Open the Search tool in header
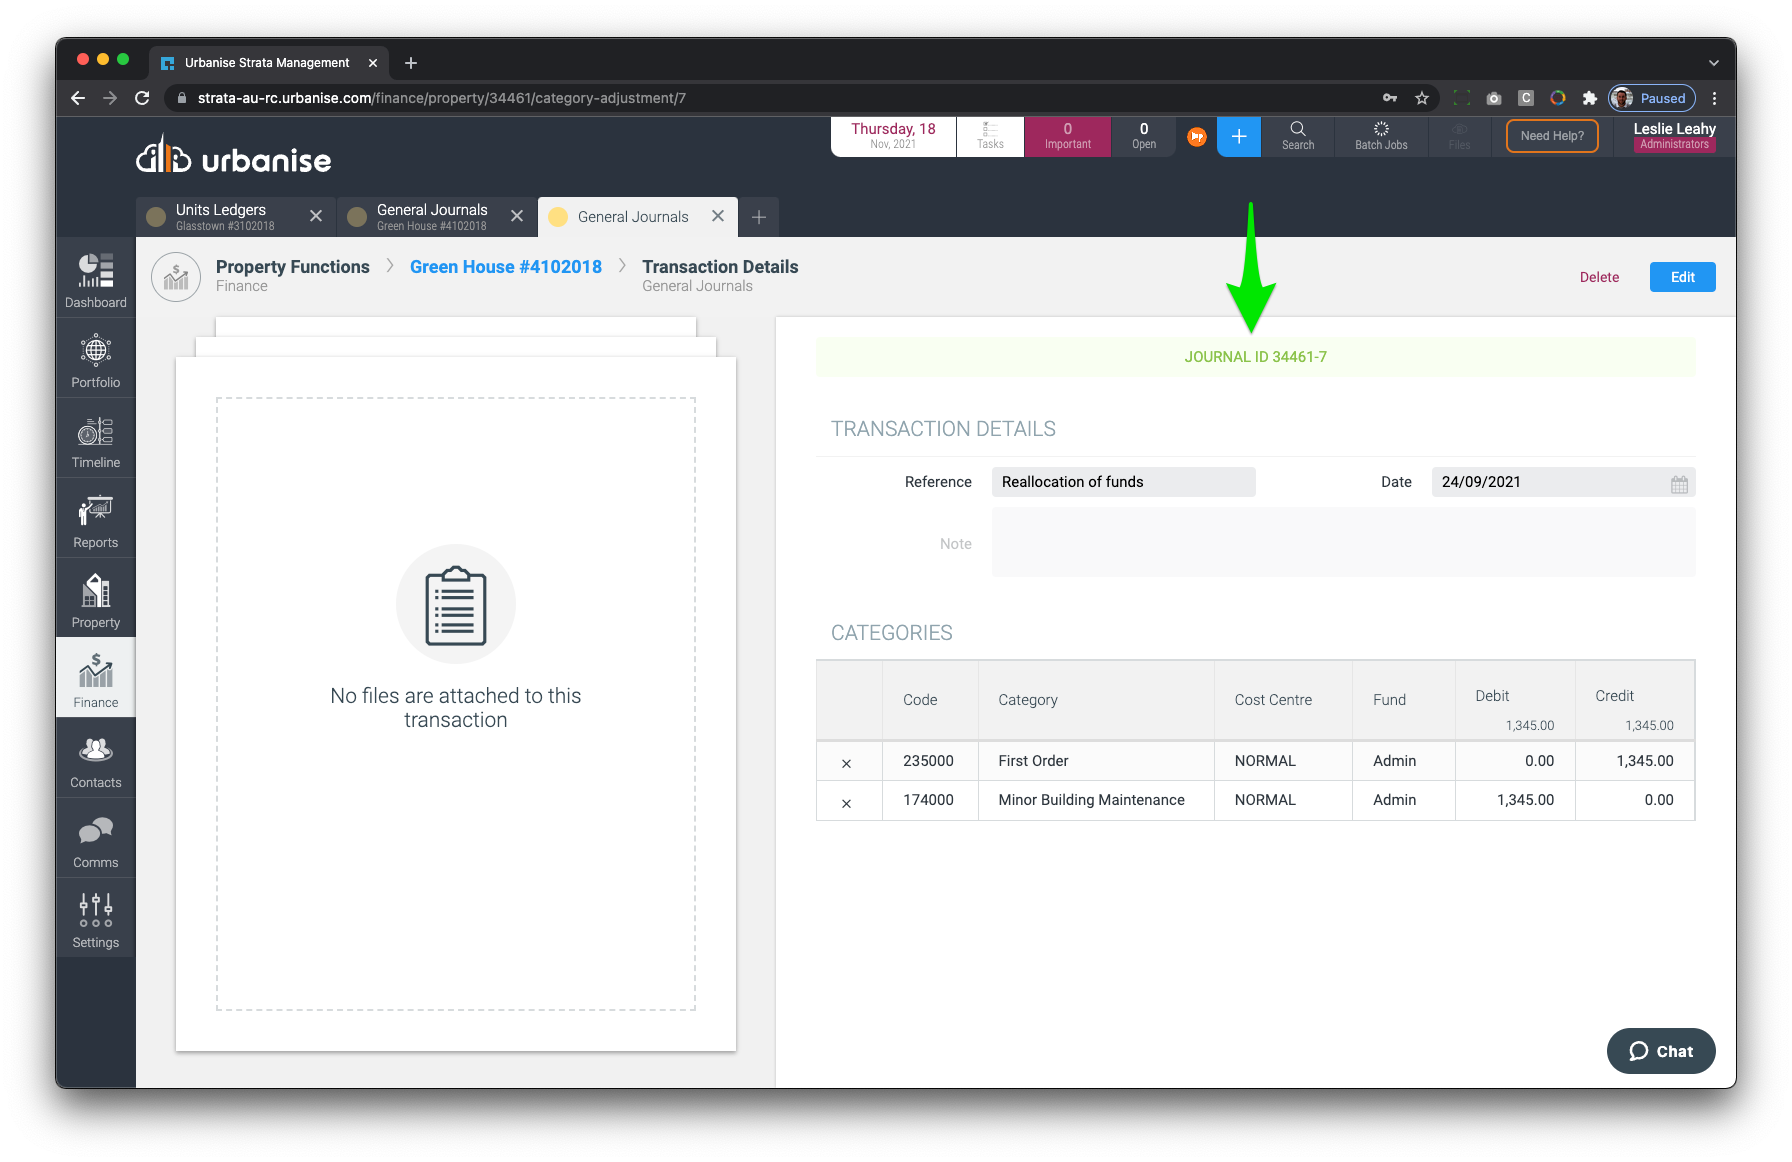1792x1162 pixels. tap(1297, 137)
